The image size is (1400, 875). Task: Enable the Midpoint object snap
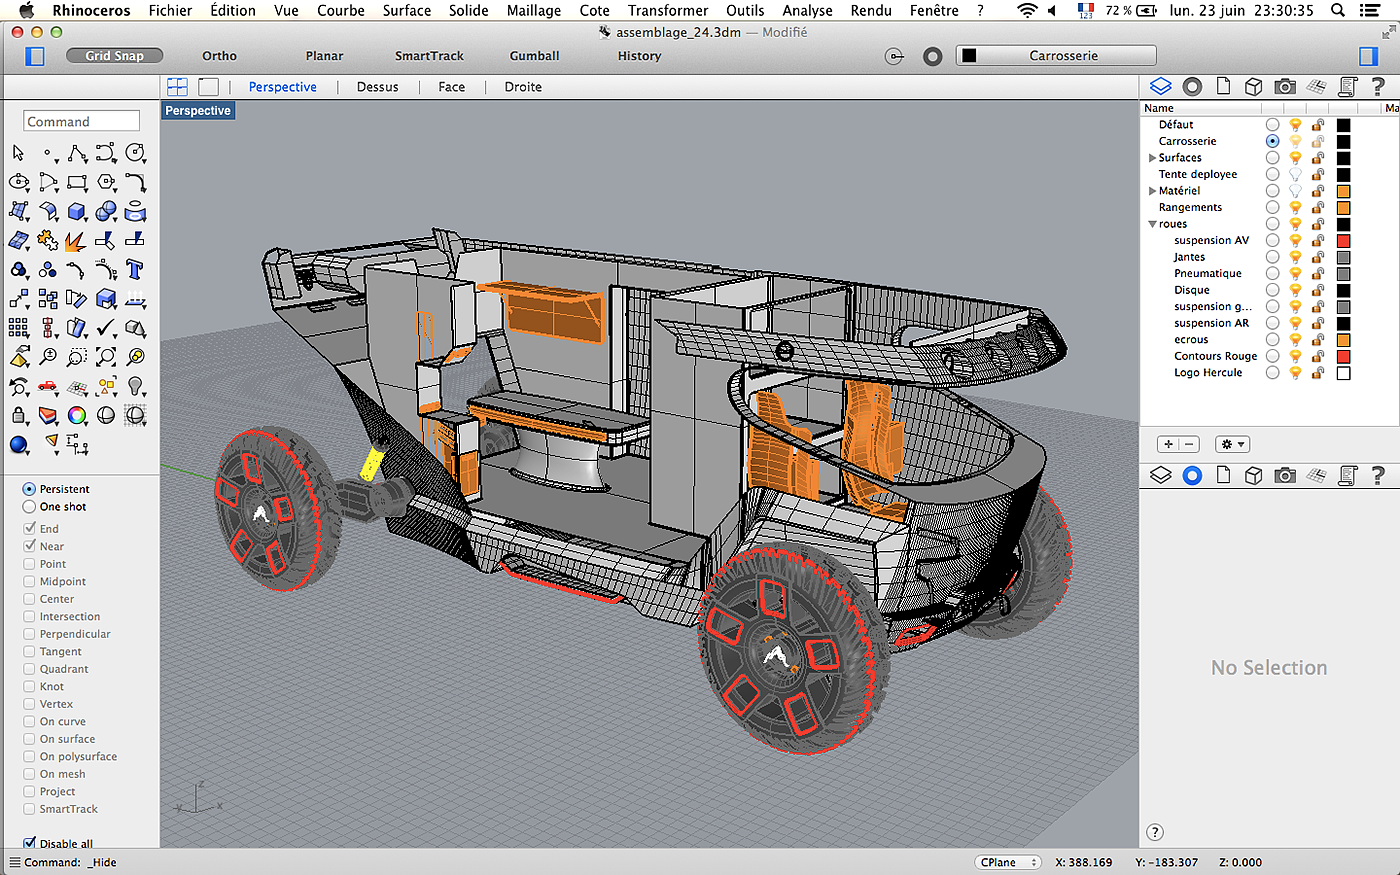30,581
